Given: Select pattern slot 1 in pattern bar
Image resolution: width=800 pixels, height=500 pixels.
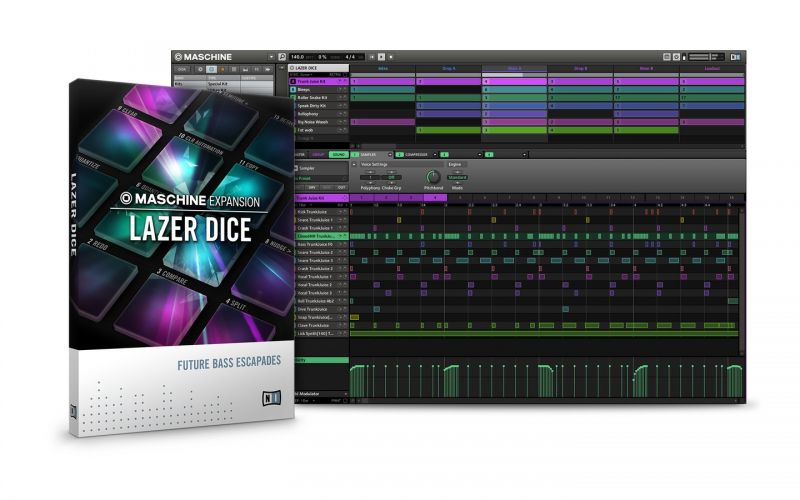Looking at the screenshot, I should coord(362,197).
